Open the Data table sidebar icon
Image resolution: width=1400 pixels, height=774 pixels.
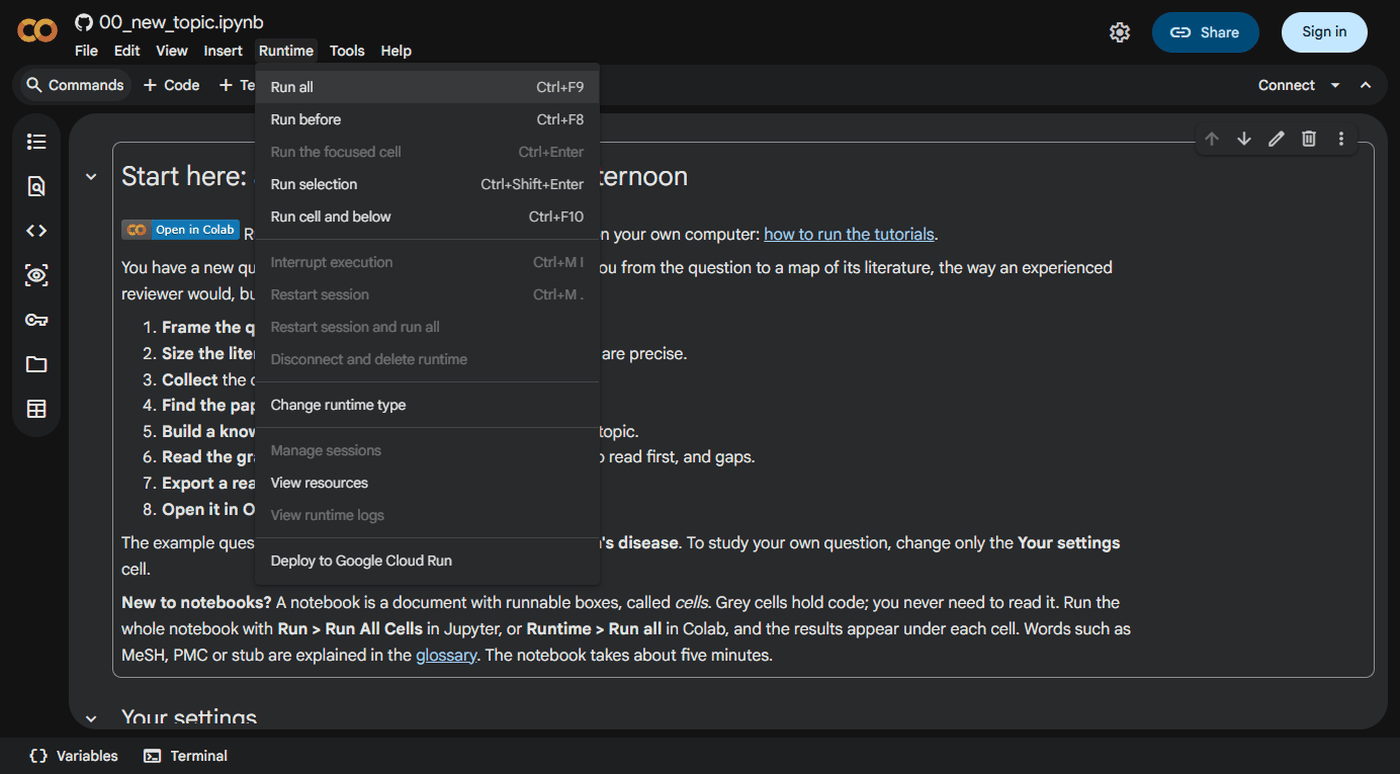(x=36, y=409)
